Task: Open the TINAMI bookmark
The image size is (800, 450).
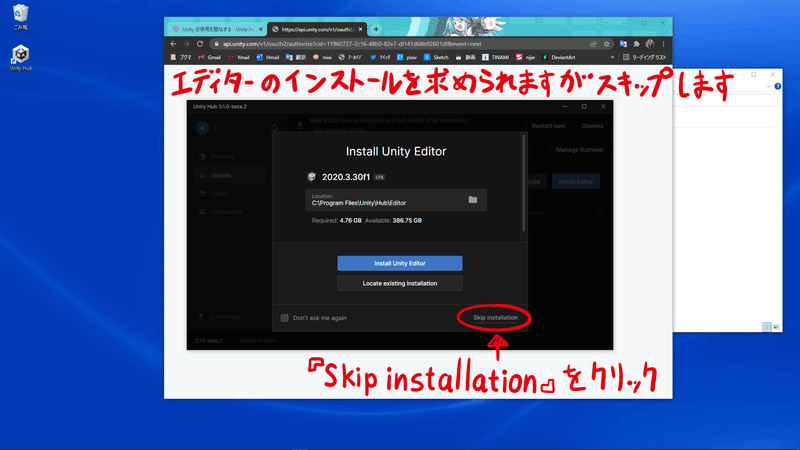Action: click(495, 57)
